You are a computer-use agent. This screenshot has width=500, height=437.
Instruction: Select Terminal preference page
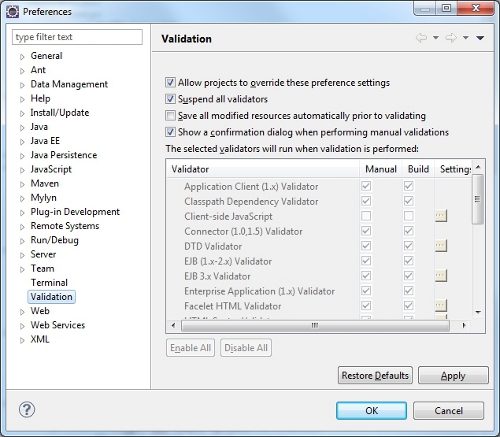pos(49,283)
